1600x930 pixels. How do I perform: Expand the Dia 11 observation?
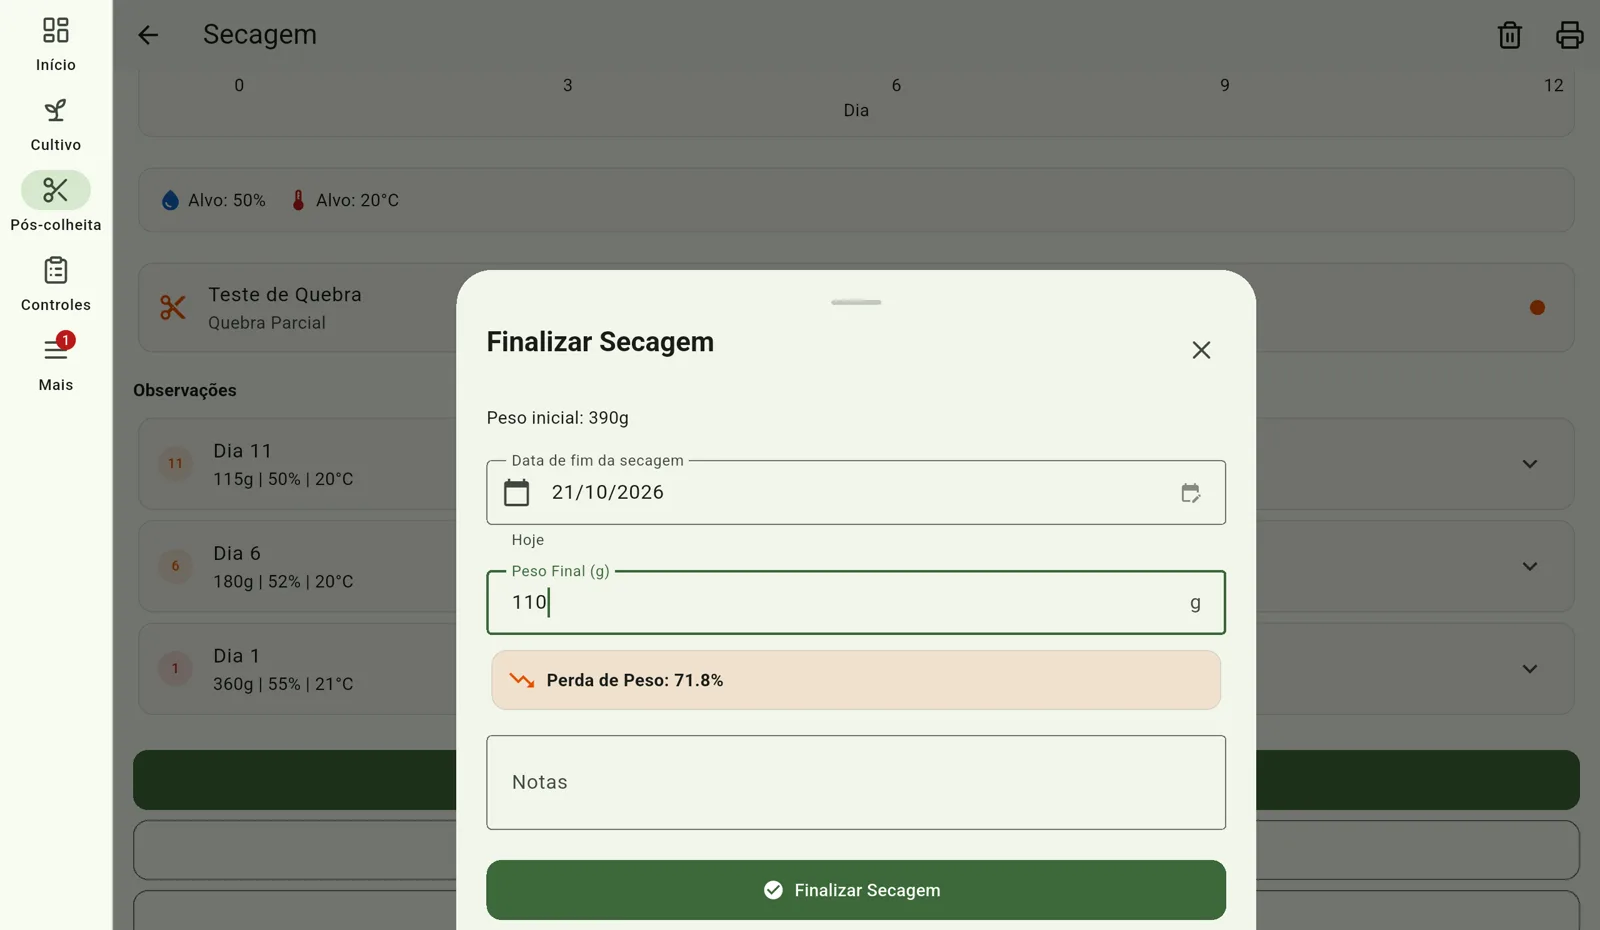click(x=1529, y=464)
